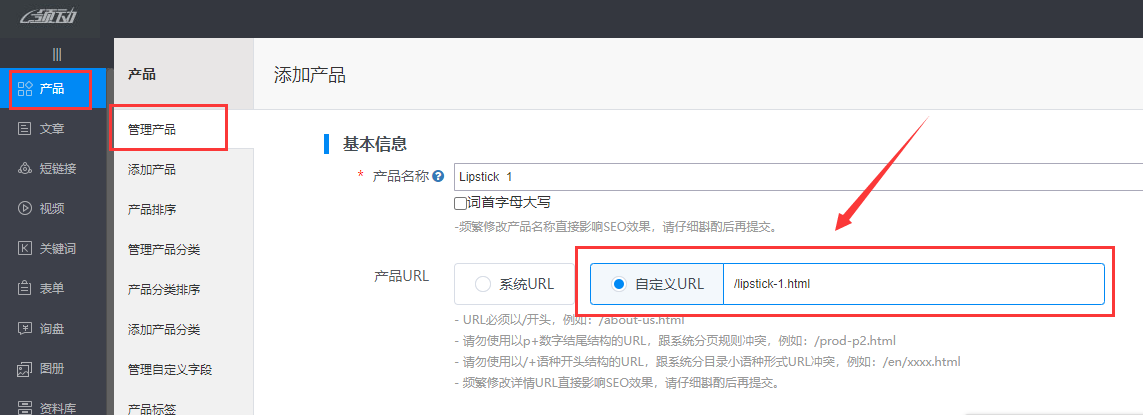Open 短链接 section in sidebar
This screenshot has width=1143, height=415.
(x=52, y=169)
